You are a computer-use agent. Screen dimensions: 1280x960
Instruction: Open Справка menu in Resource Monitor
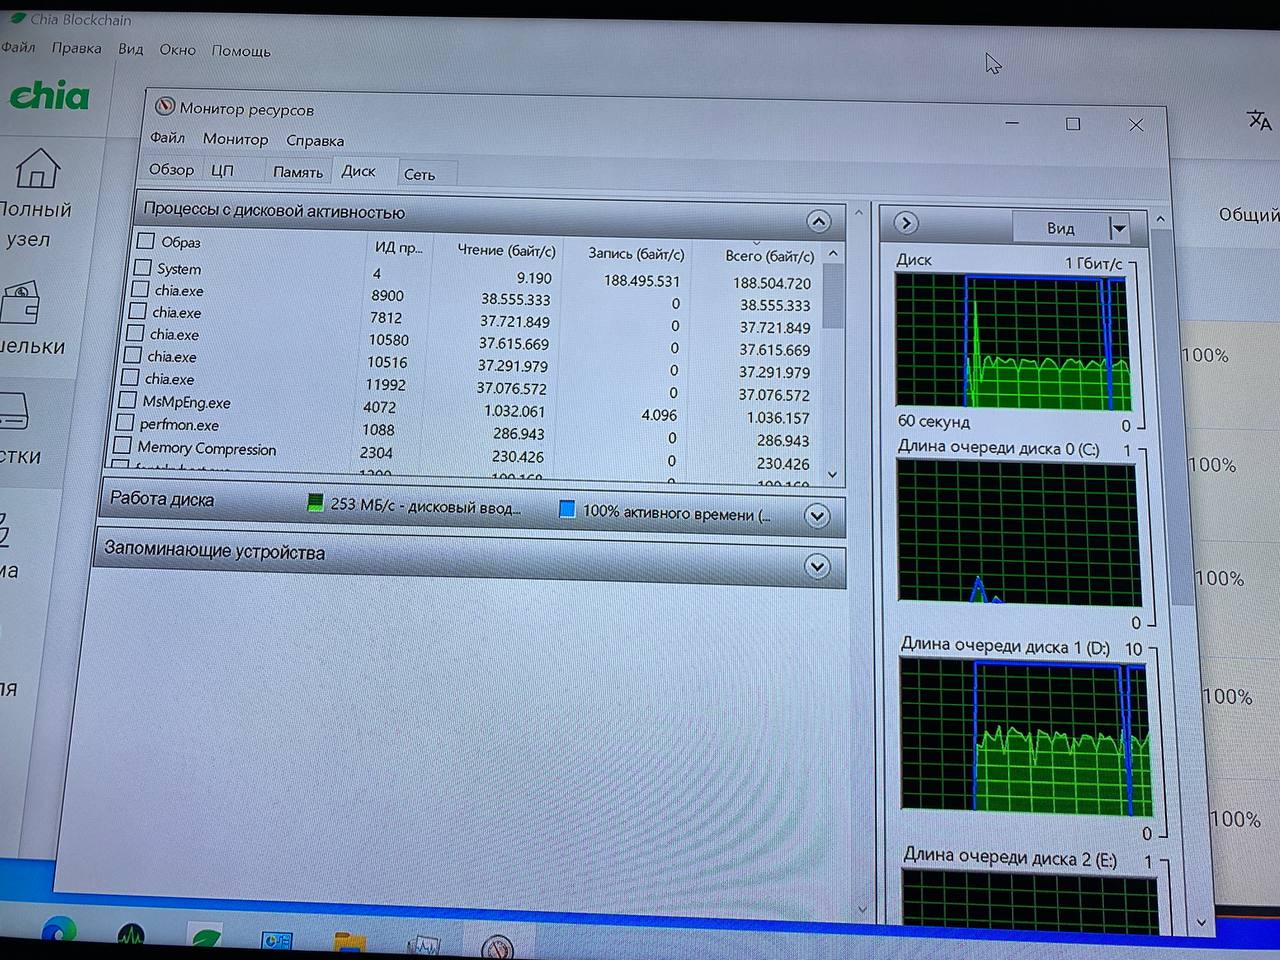[315, 141]
